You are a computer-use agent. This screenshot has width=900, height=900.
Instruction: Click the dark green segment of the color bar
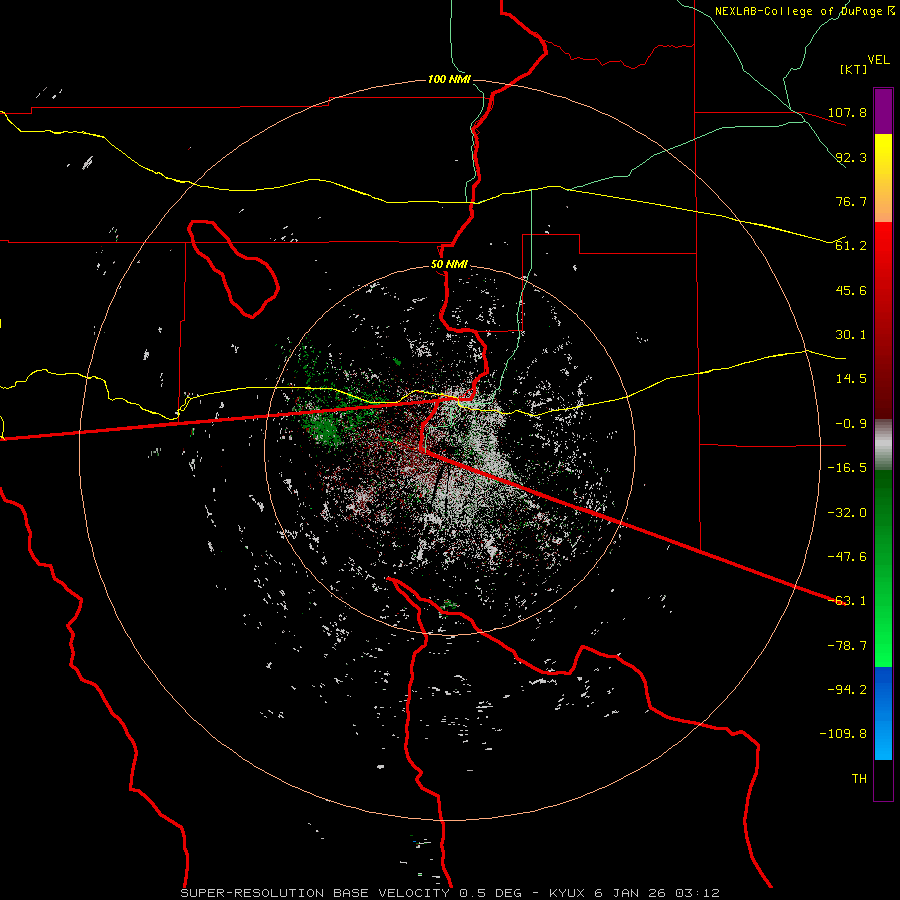883,517
